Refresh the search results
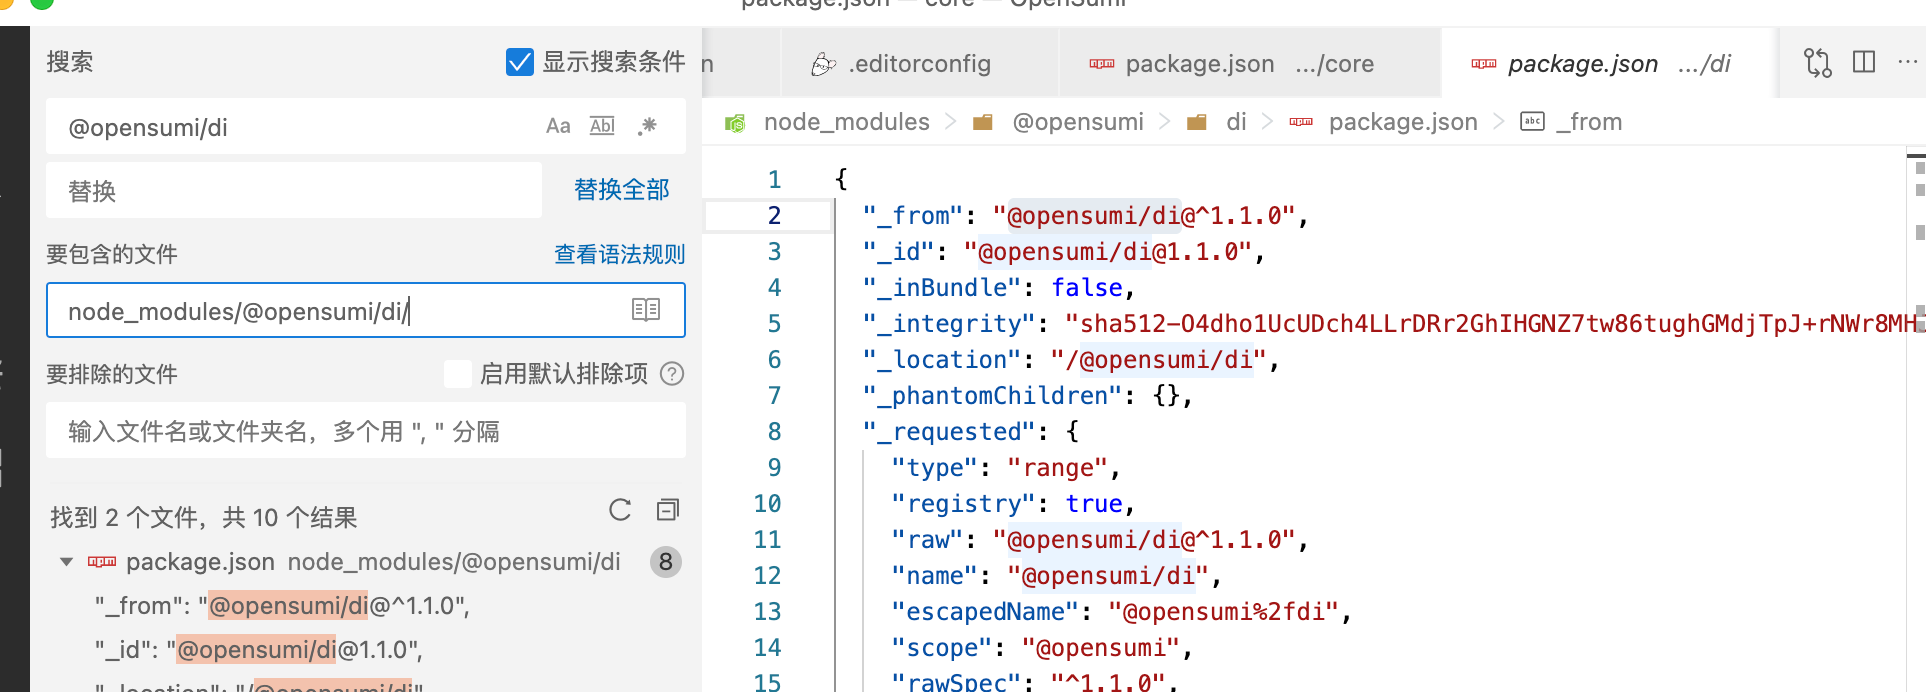Screen dimensions: 1926x692 click(620, 510)
